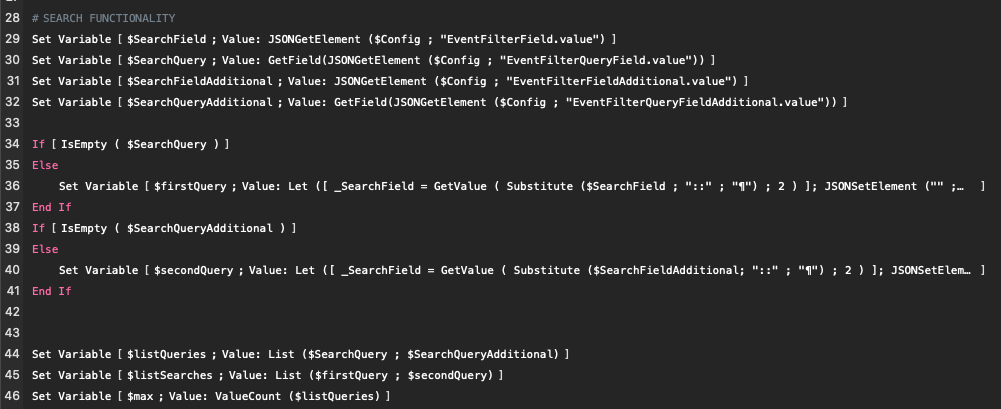Select the If IsEmpty $SearchQueryAdditional step
This screenshot has height=409, width=1001.
(x=164, y=228)
